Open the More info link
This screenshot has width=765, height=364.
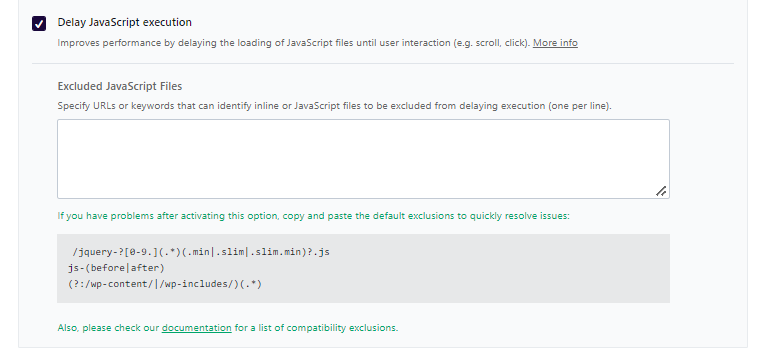click(x=555, y=43)
